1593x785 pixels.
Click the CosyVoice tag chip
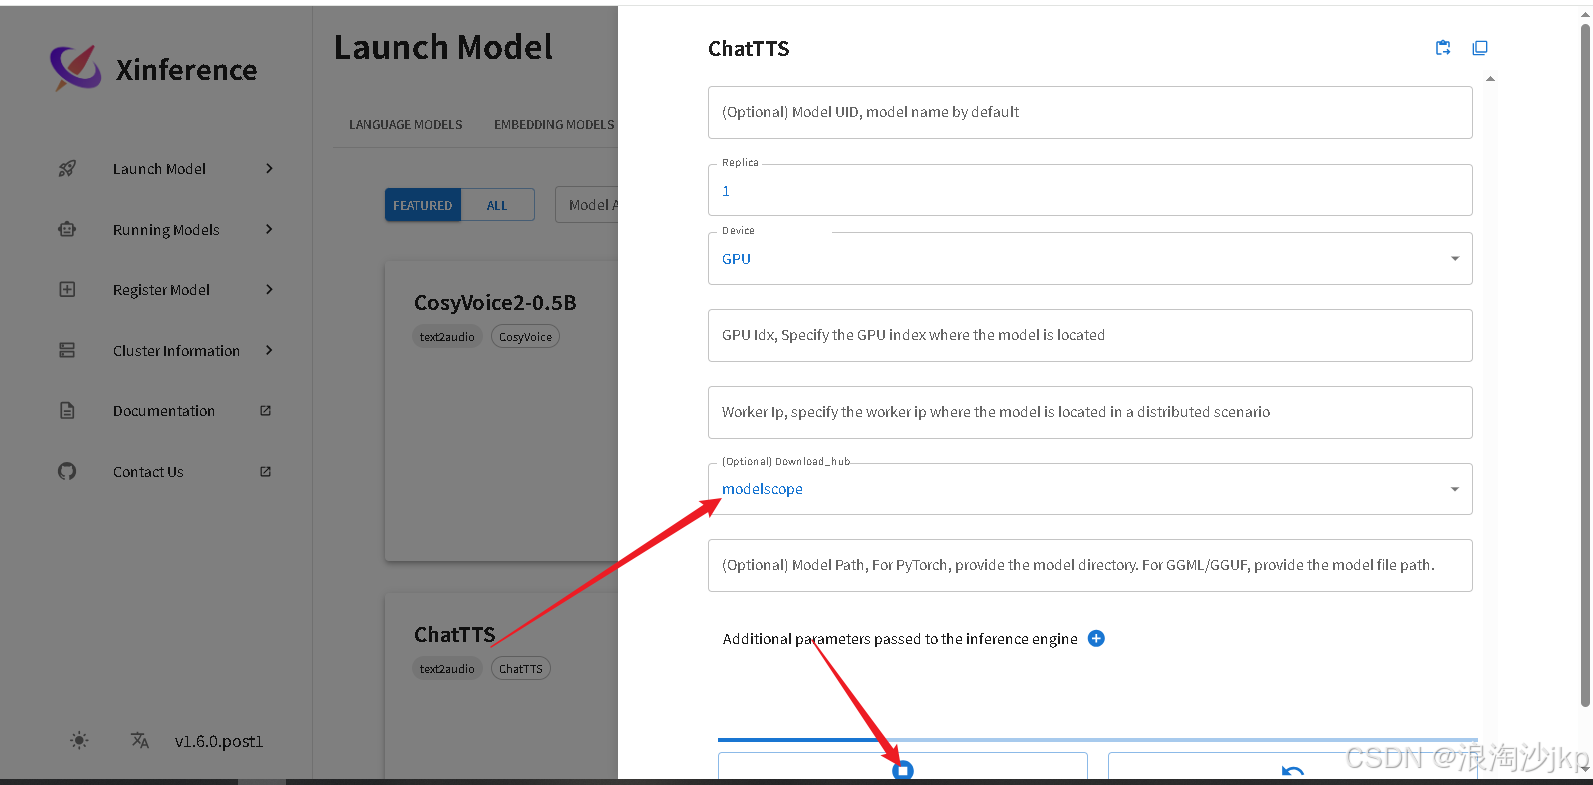[x=525, y=337]
